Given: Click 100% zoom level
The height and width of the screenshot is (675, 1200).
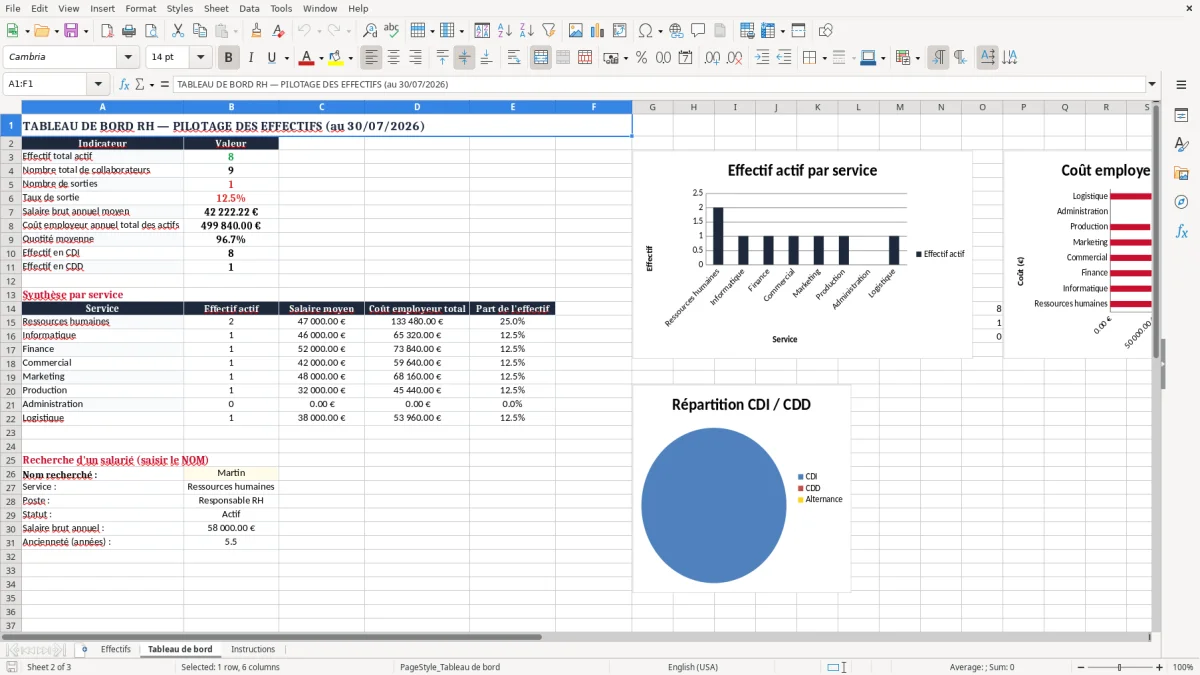Looking at the screenshot, I should pyautogui.click(x=1183, y=667).
